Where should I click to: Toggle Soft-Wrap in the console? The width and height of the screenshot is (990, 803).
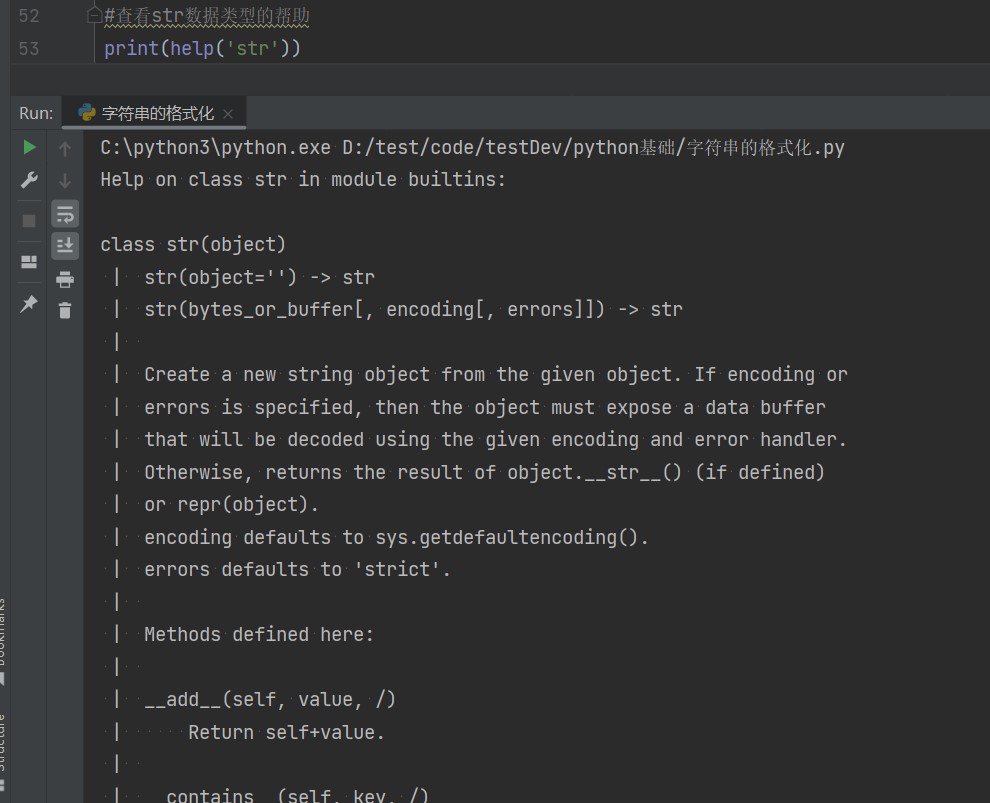point(65,213)
